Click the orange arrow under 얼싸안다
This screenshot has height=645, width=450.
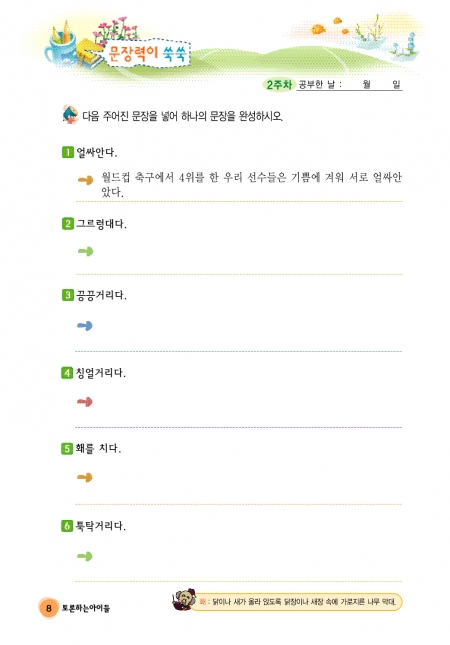tap(86, 180)
